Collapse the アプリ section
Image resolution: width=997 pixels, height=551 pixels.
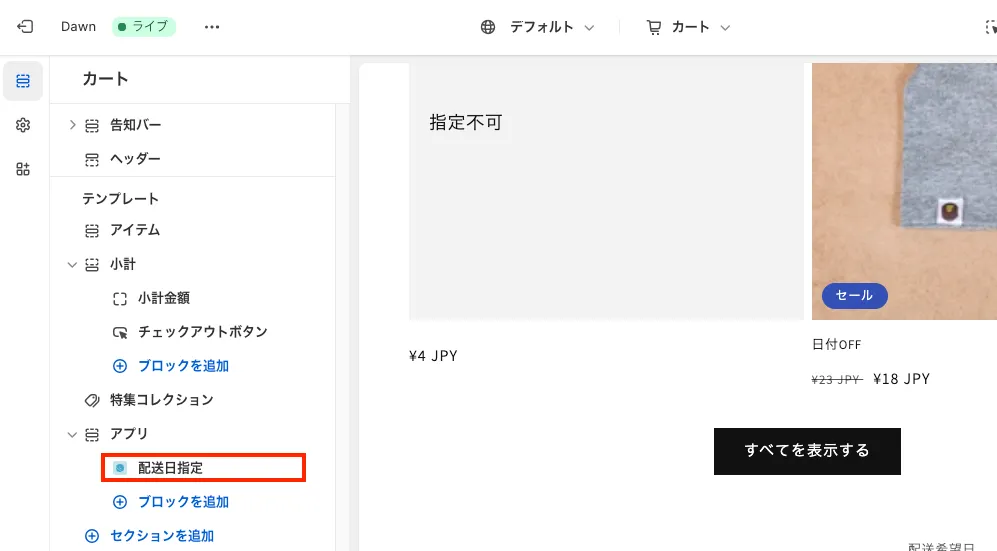pyautogui.click(x=72, y=434)
